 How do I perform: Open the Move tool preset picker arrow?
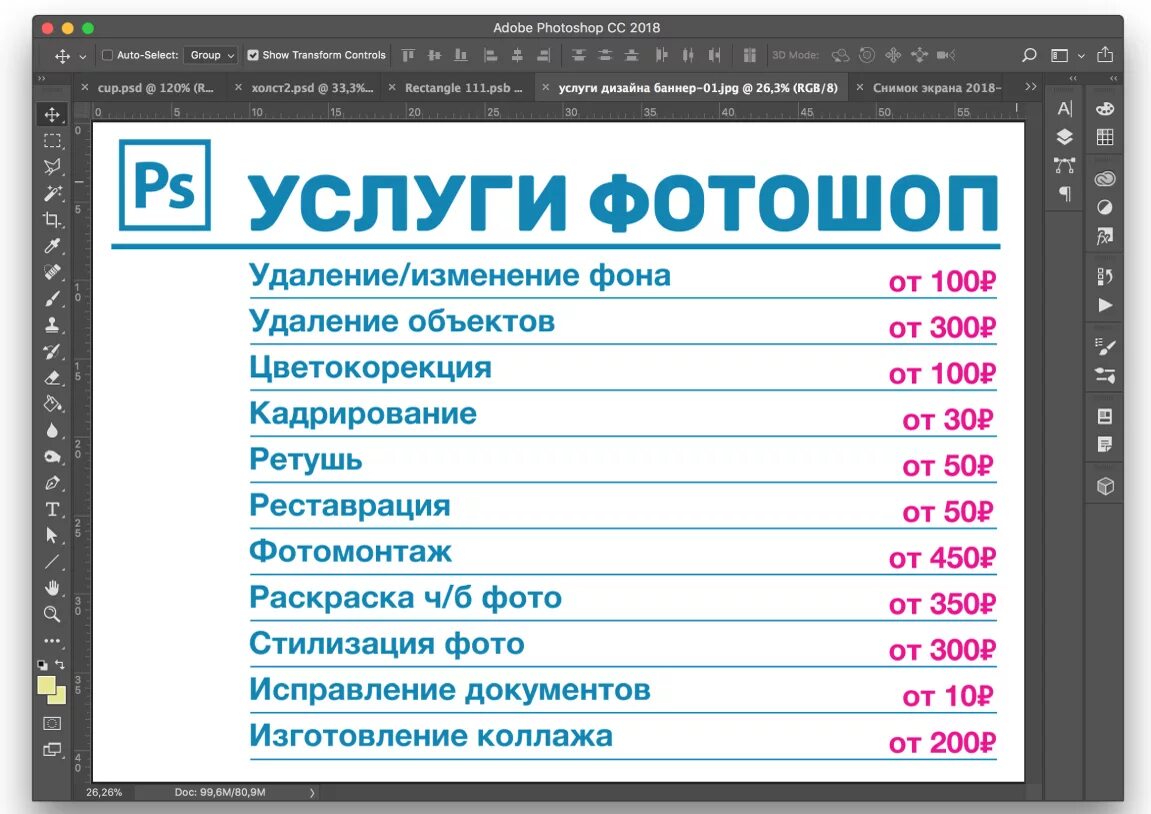click(x=83, y=56)
